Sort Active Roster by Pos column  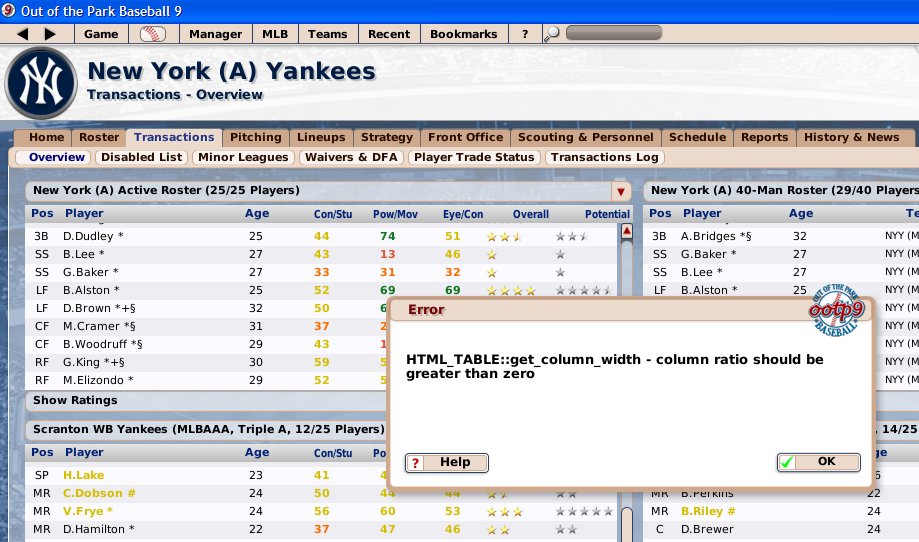click(x=42, y=213)
